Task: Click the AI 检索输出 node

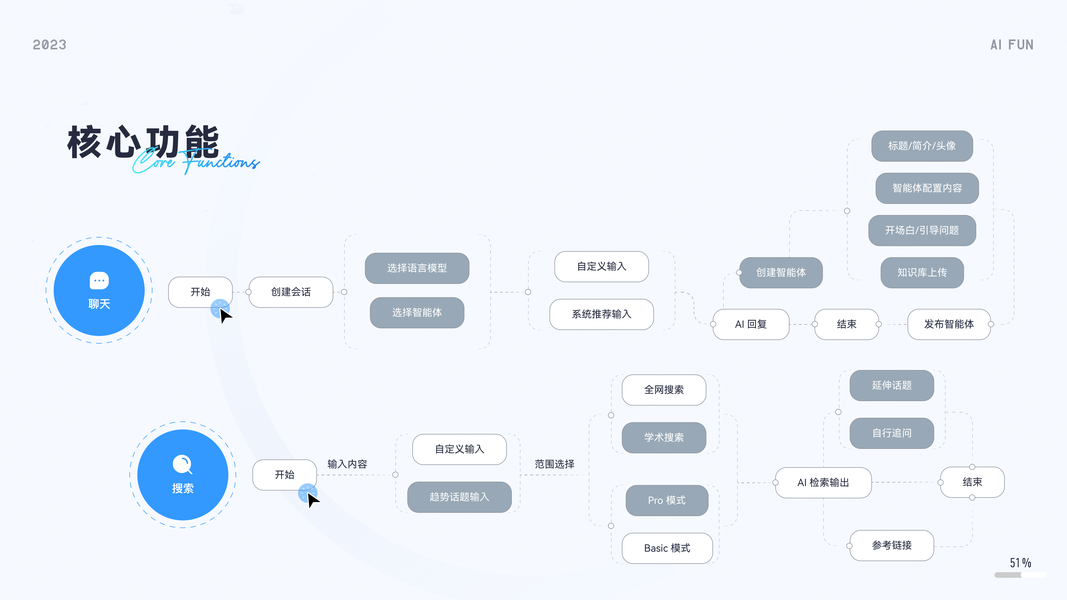Action: [x=823, y=483]
